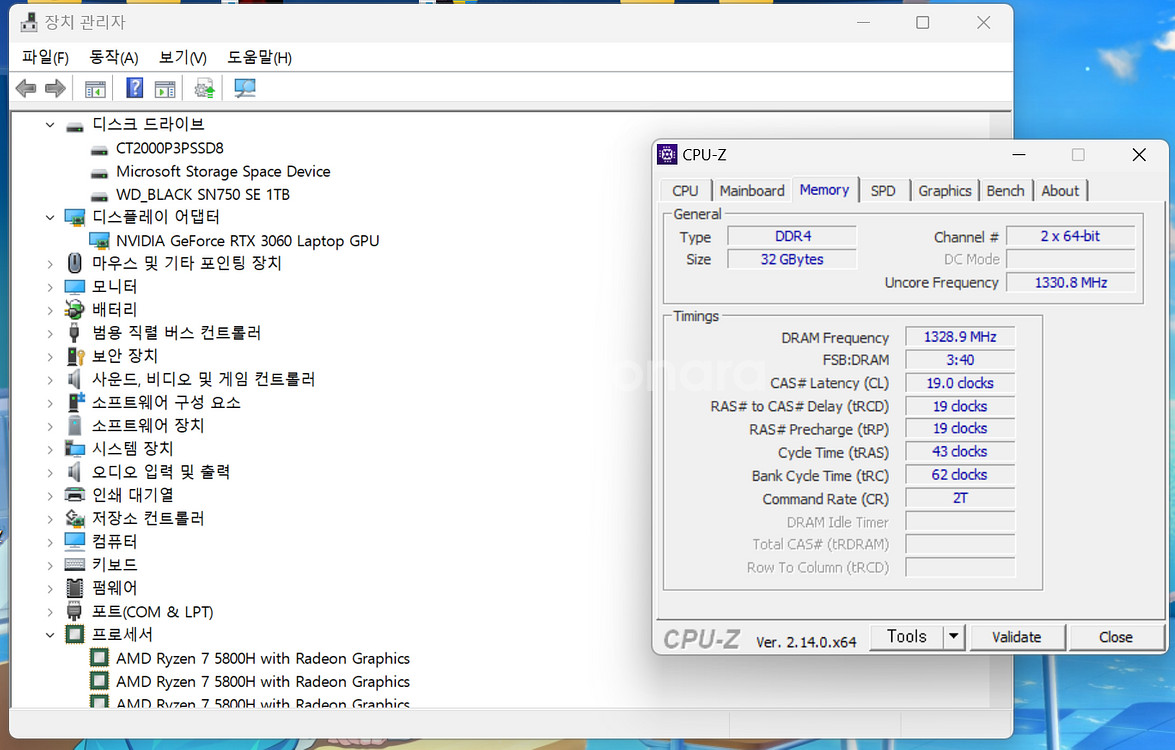The height and width of the screenshot is (750, 1175).
Task: Click the processor icon beside 프로세서
Action: click(75, 635)
